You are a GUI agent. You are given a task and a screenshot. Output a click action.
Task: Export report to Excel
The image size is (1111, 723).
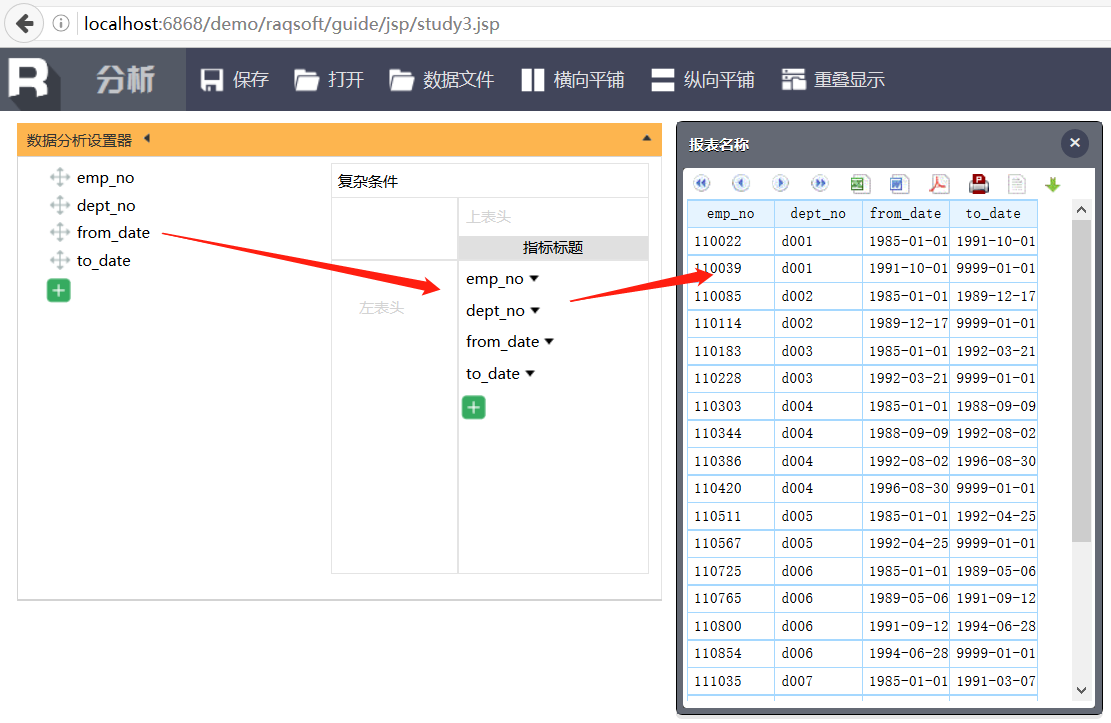[x=859, y=184]
